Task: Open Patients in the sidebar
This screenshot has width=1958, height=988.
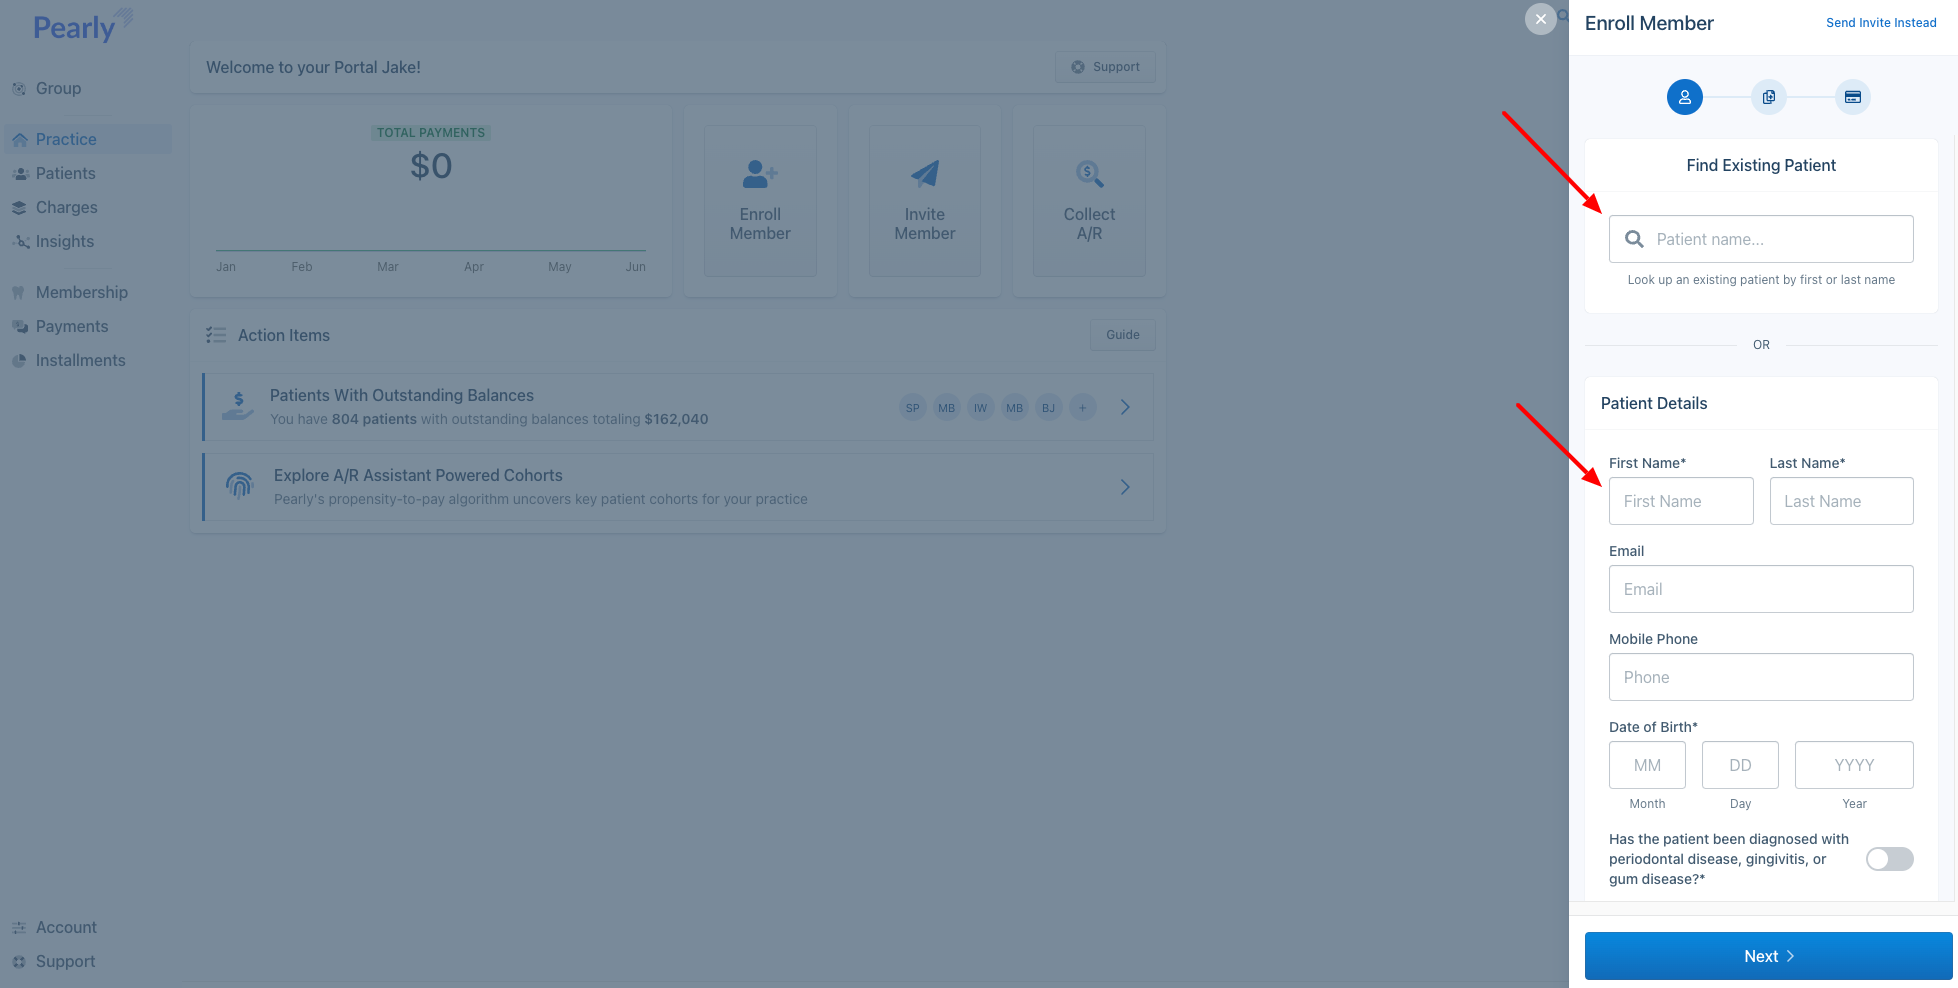Action: point(65,173)
